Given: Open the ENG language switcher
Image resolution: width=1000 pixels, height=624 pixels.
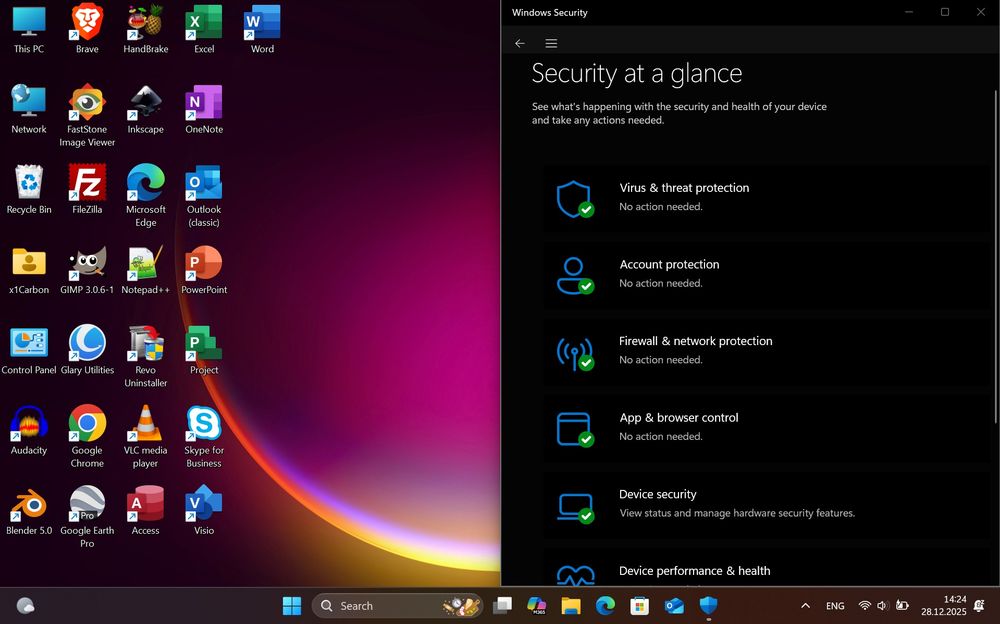Looking at the screenshot, I should [835, 605].
